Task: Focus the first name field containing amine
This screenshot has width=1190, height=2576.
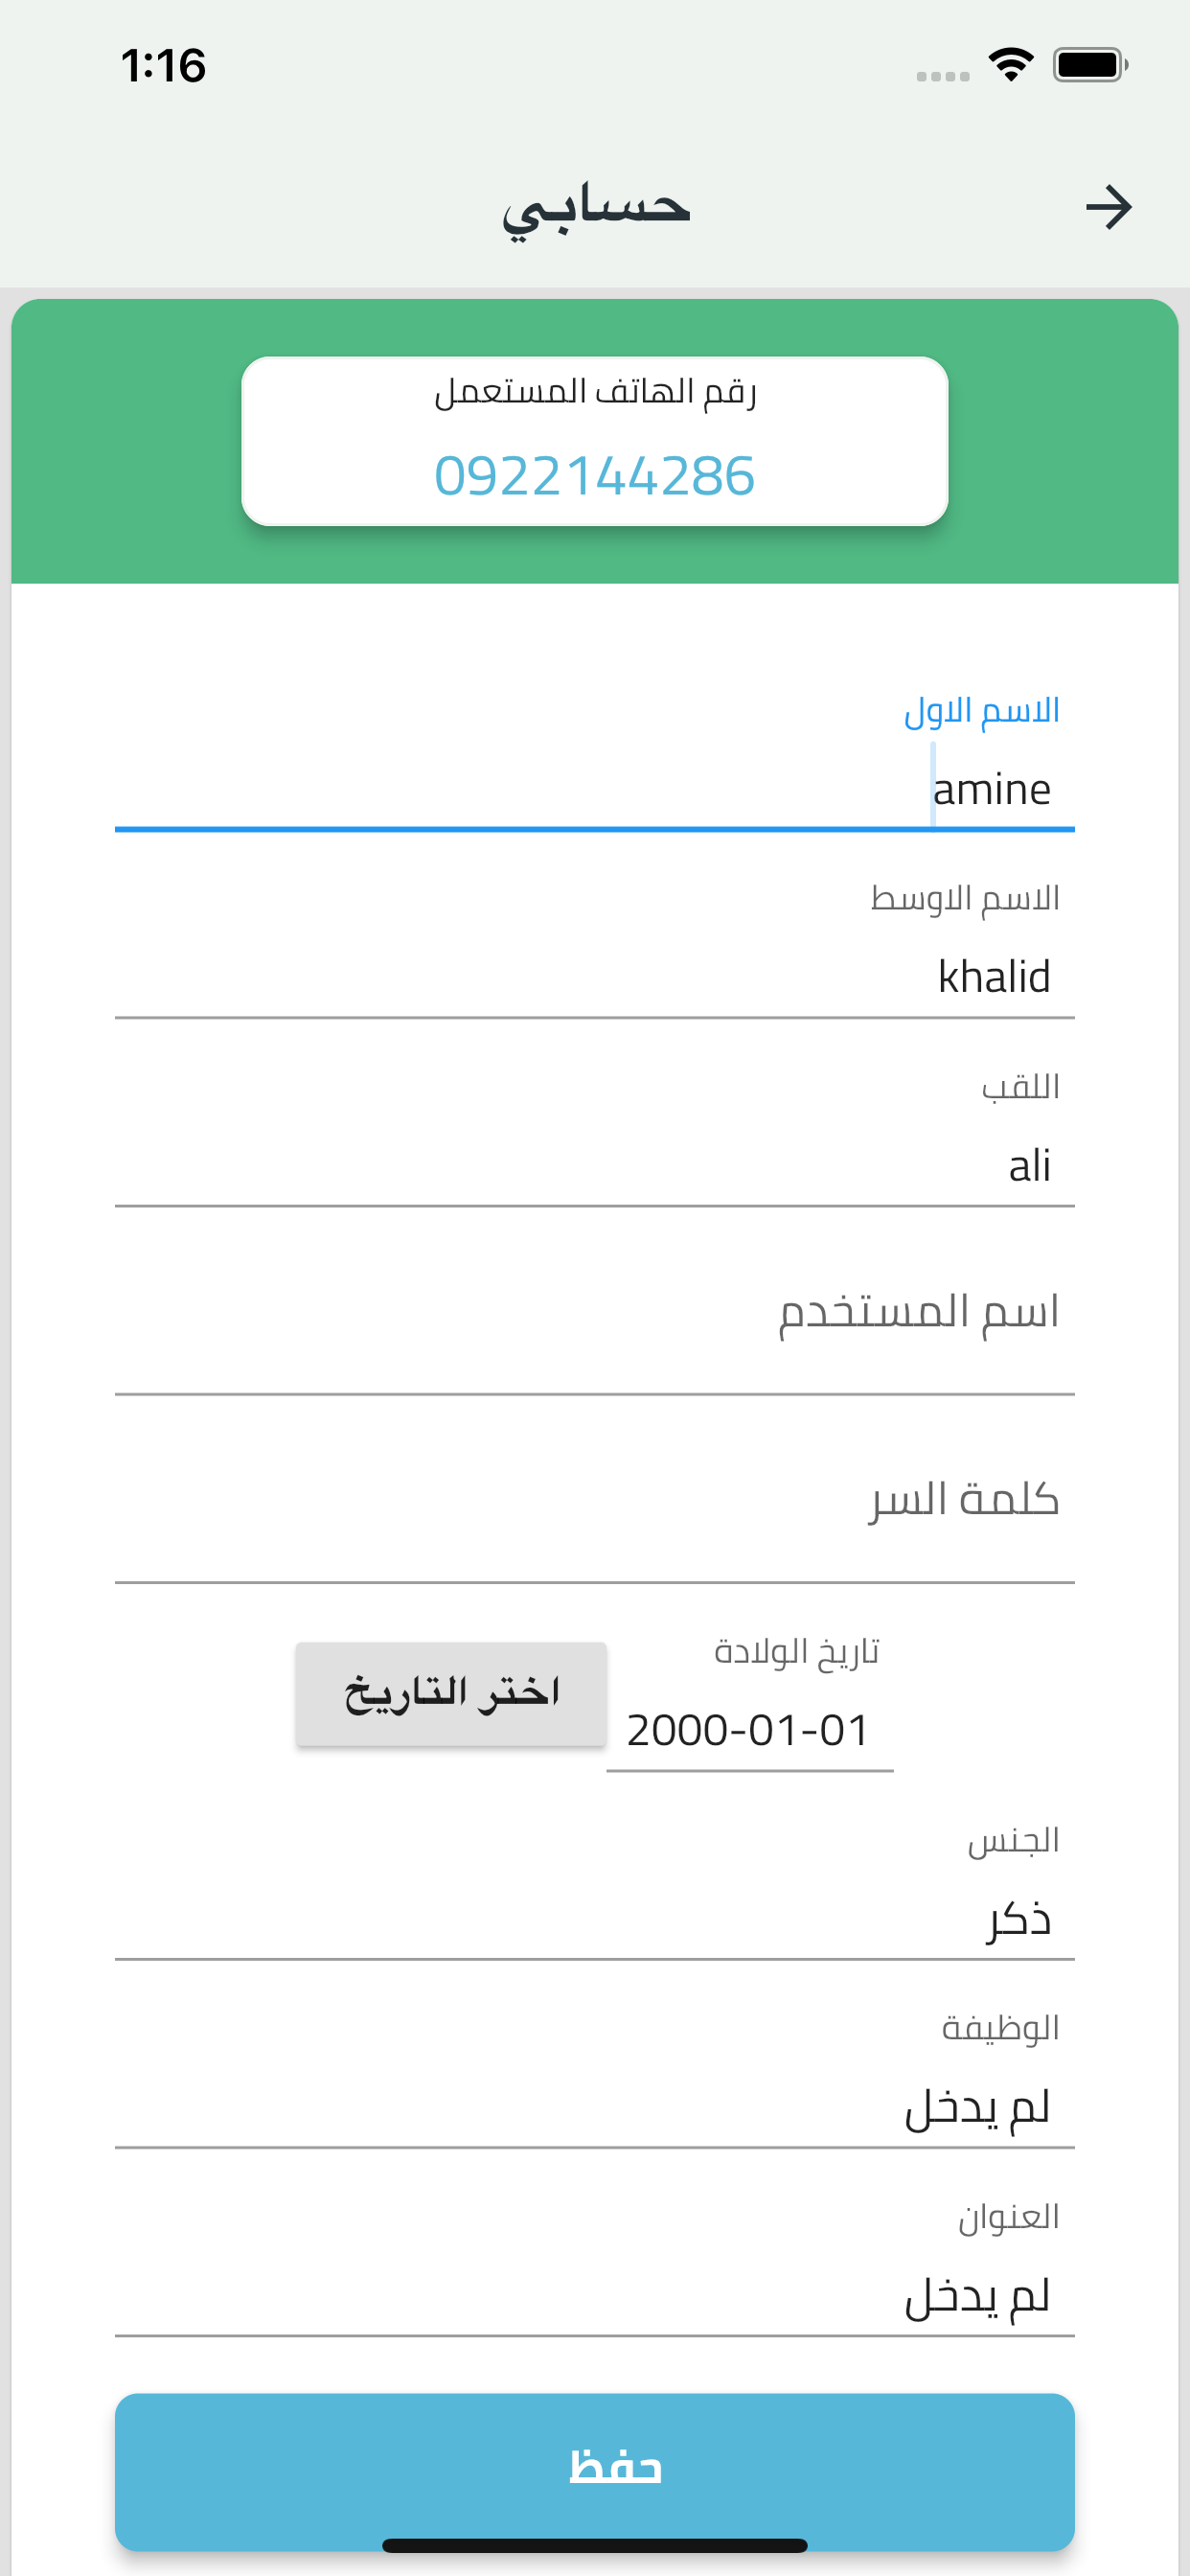Action: (x=594, y=790)
